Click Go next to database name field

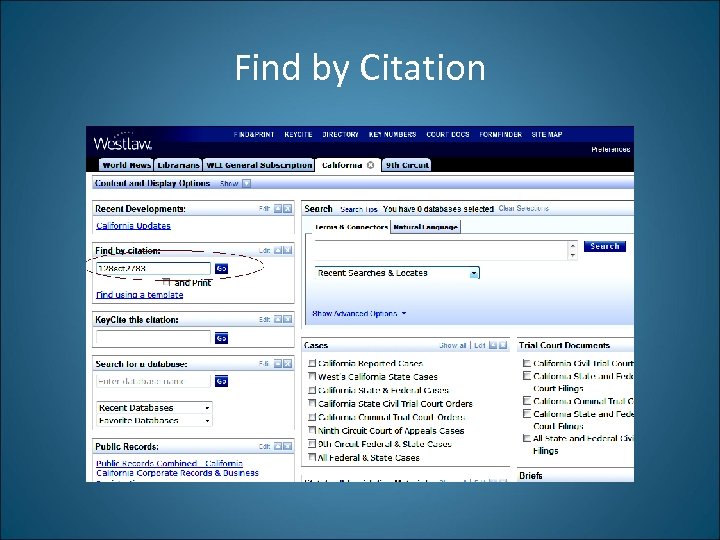click(221, 381)
